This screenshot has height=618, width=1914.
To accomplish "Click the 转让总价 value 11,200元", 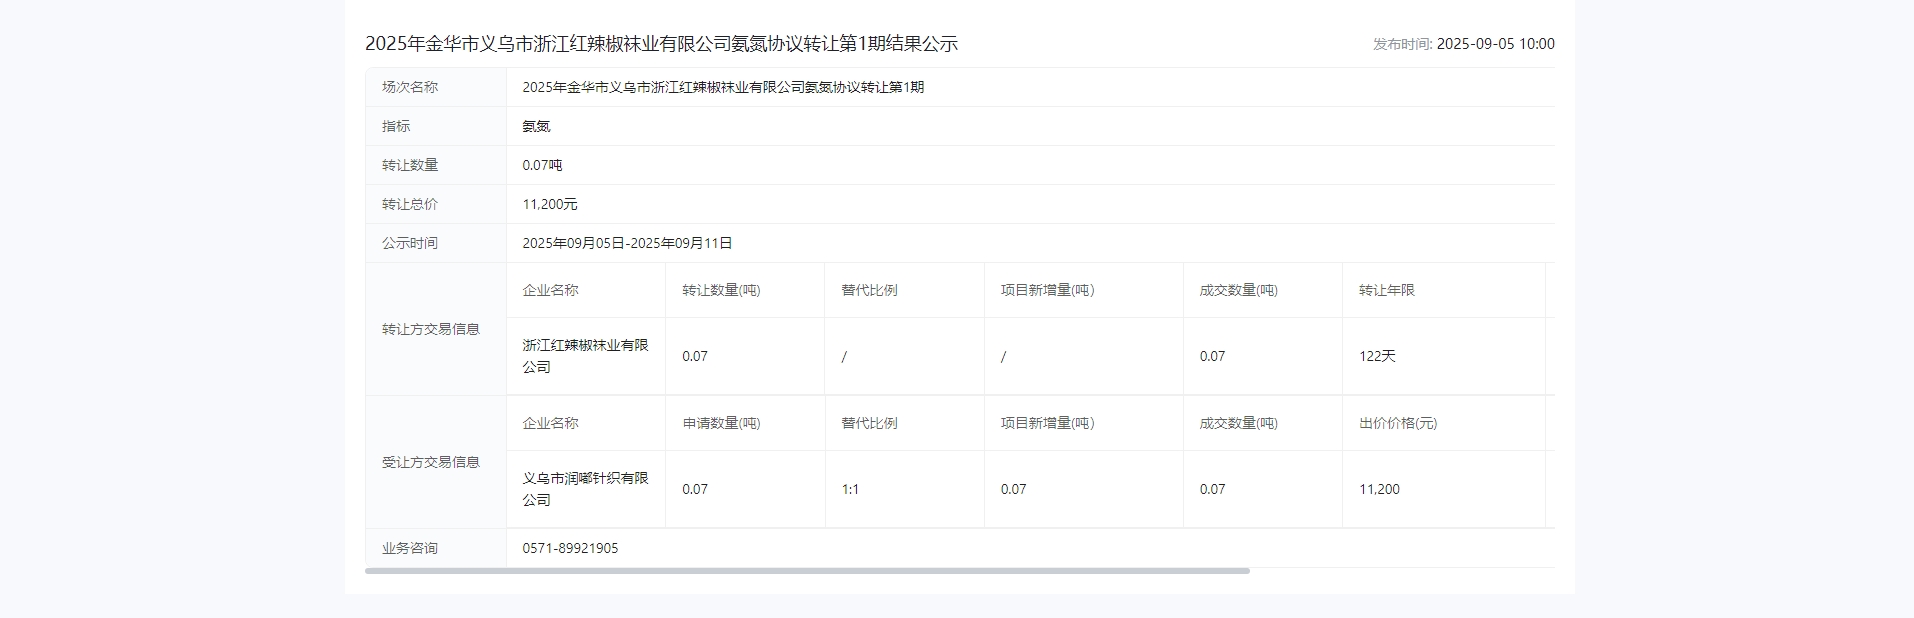I will pyautogui.click(x=549, y=204).
